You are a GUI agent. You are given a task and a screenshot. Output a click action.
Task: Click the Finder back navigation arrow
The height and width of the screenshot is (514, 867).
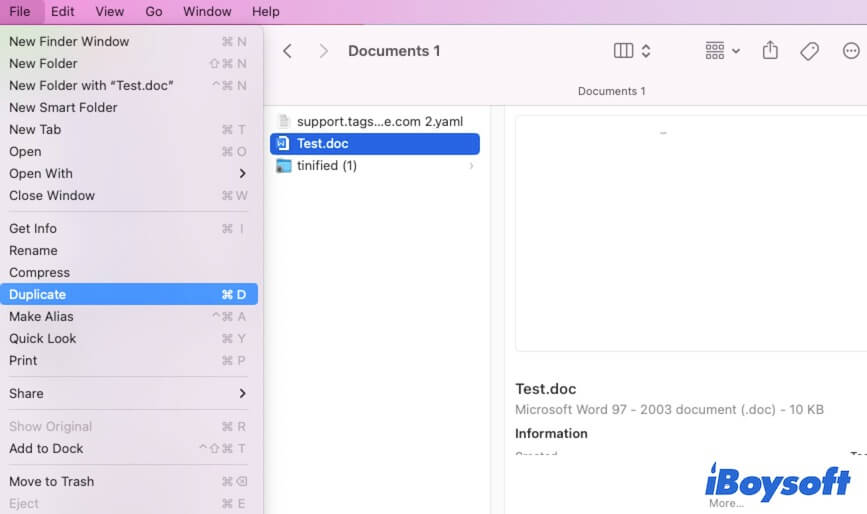tap(287, 51)
